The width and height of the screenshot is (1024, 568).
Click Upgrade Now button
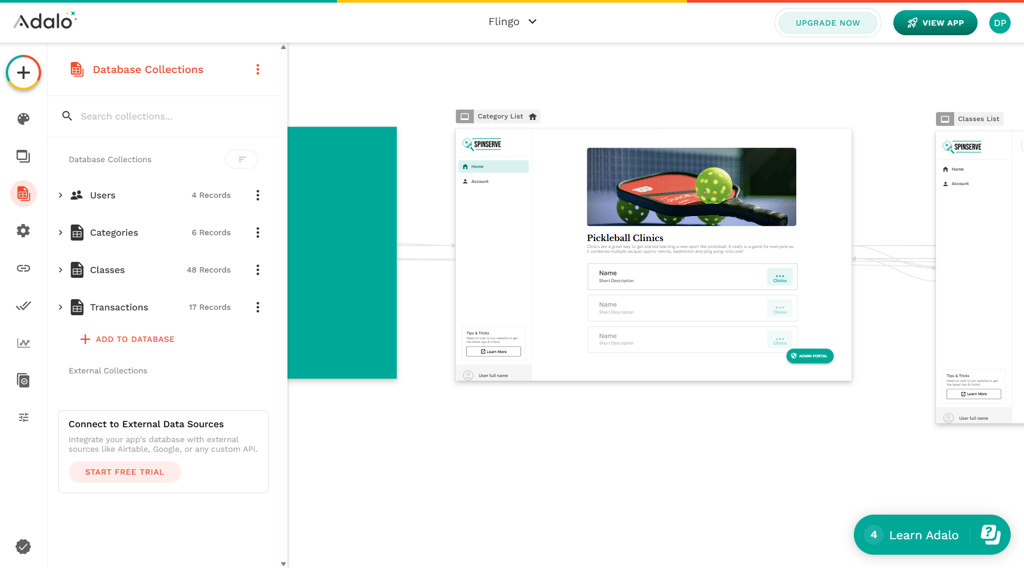click(827, 23)
